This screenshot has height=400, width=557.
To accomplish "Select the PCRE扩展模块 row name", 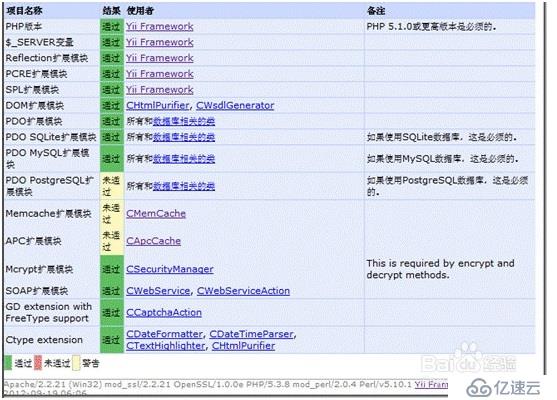I will point(36,74).
